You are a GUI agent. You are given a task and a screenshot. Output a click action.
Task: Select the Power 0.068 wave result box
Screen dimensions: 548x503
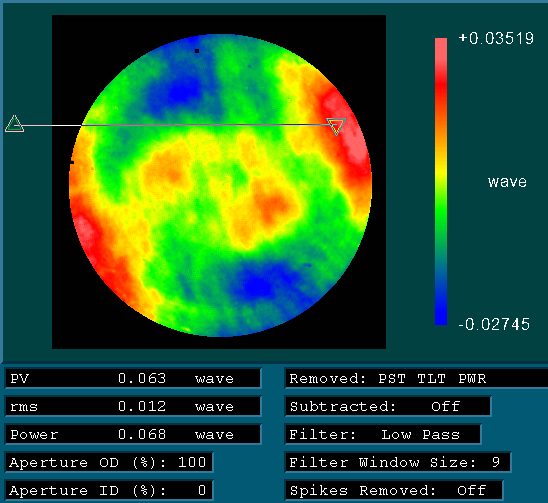(133, 434)
